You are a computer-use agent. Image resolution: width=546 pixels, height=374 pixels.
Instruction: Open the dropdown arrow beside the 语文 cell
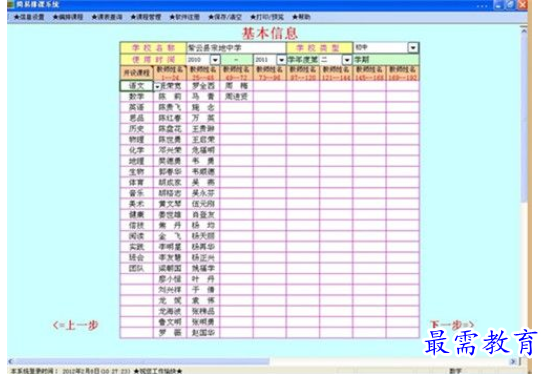pyautogui.click(x=157, y=86)
